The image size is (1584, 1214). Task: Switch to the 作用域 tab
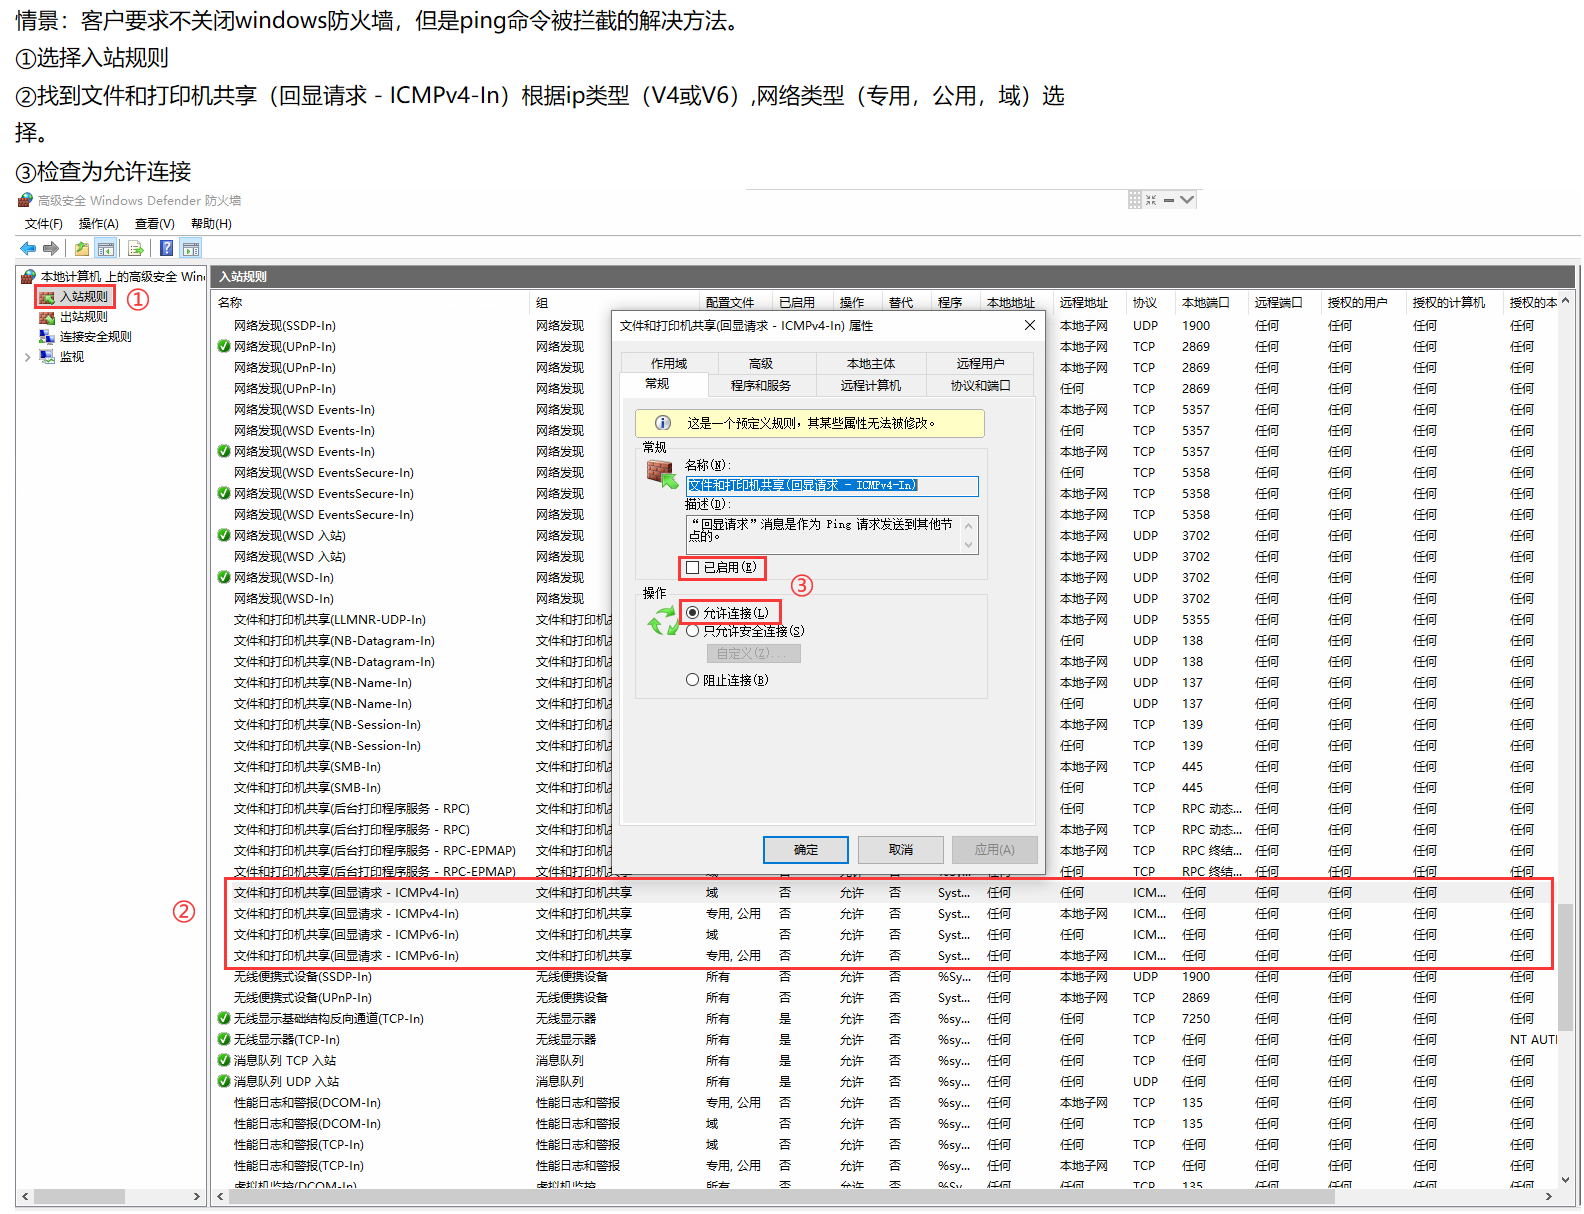669,364
